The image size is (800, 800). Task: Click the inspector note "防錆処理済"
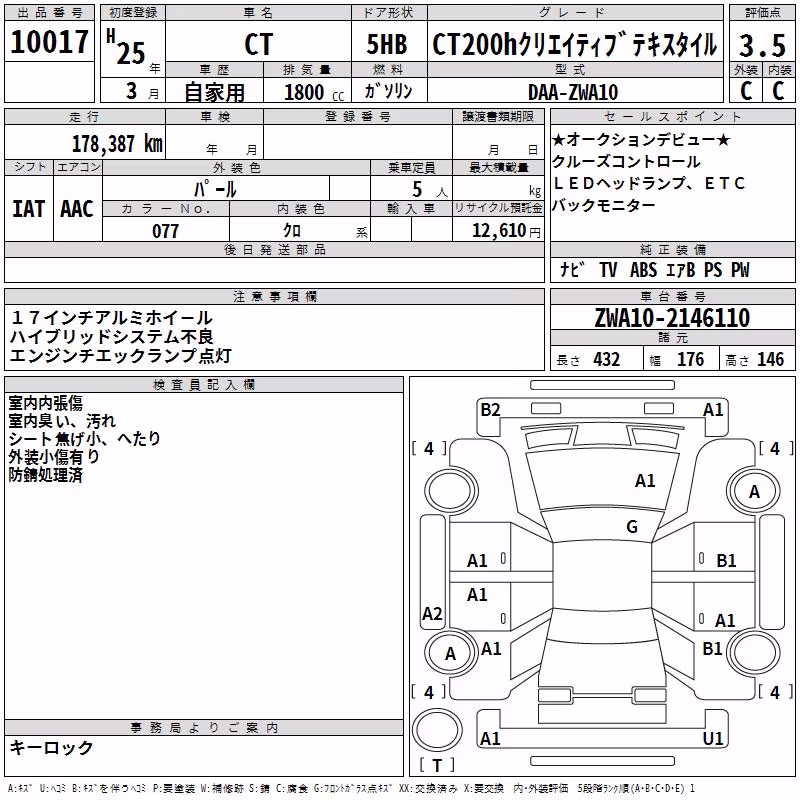(x=45, y=475)
